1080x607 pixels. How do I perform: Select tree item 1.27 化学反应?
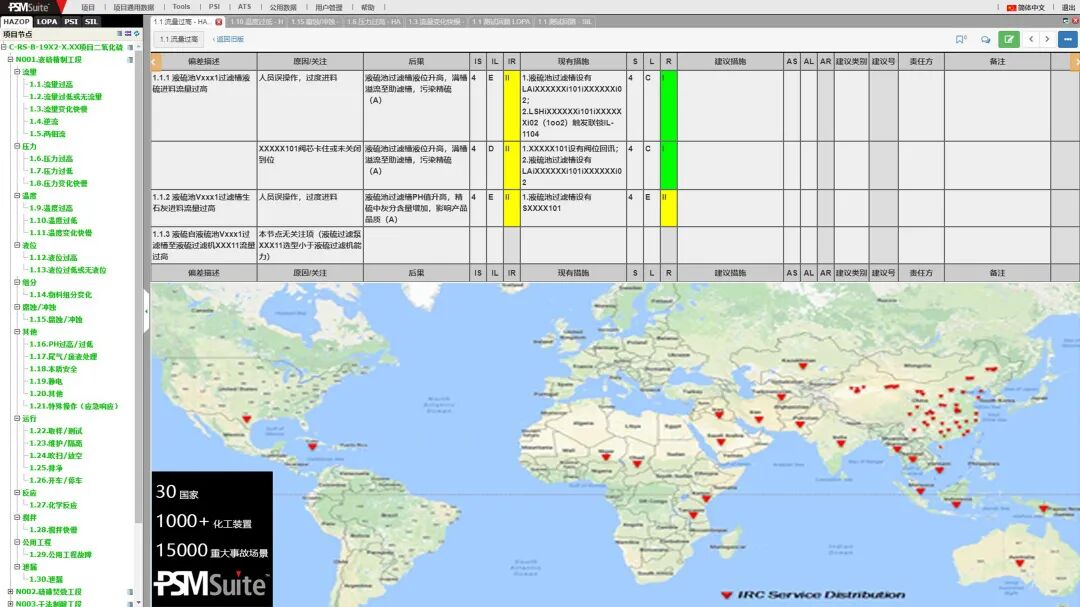[53, 505]
